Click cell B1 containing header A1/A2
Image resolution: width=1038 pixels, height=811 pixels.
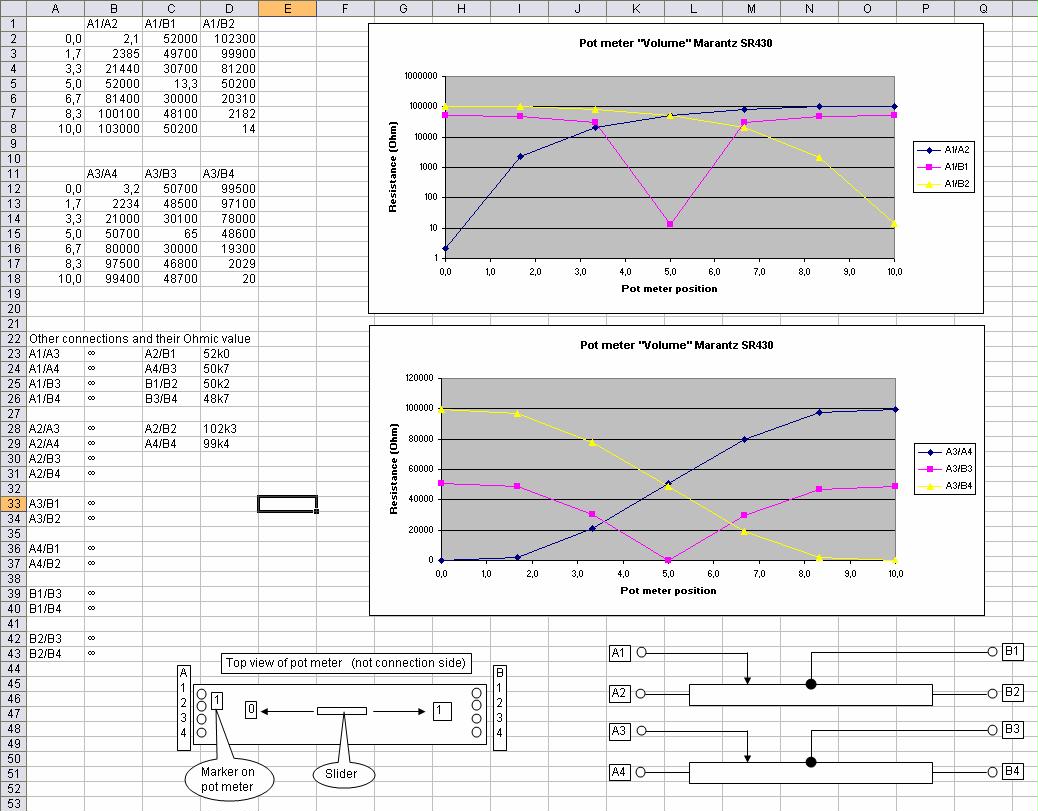click(113, 24)
